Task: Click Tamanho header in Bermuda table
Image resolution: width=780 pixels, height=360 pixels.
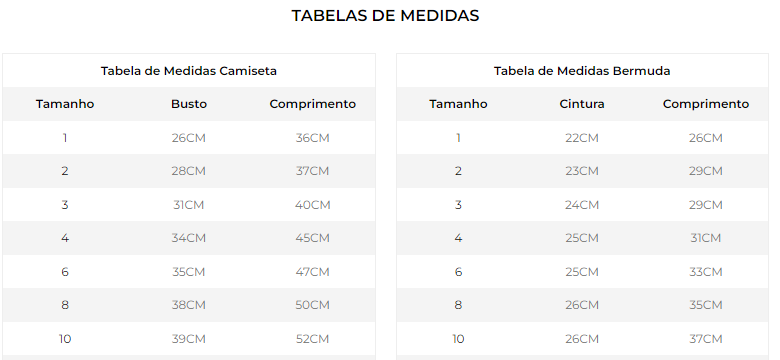Action: [458, 104]
